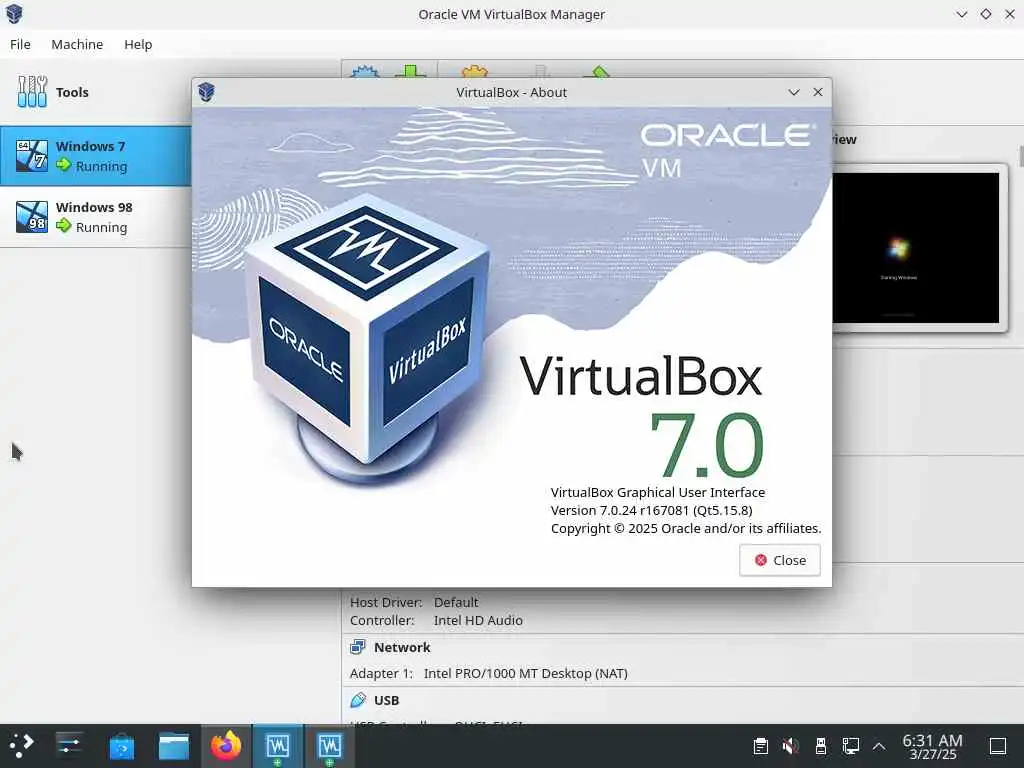1024x768 pixels.
Task: Open the network connections tray icon
Action: tap(851, 746)
